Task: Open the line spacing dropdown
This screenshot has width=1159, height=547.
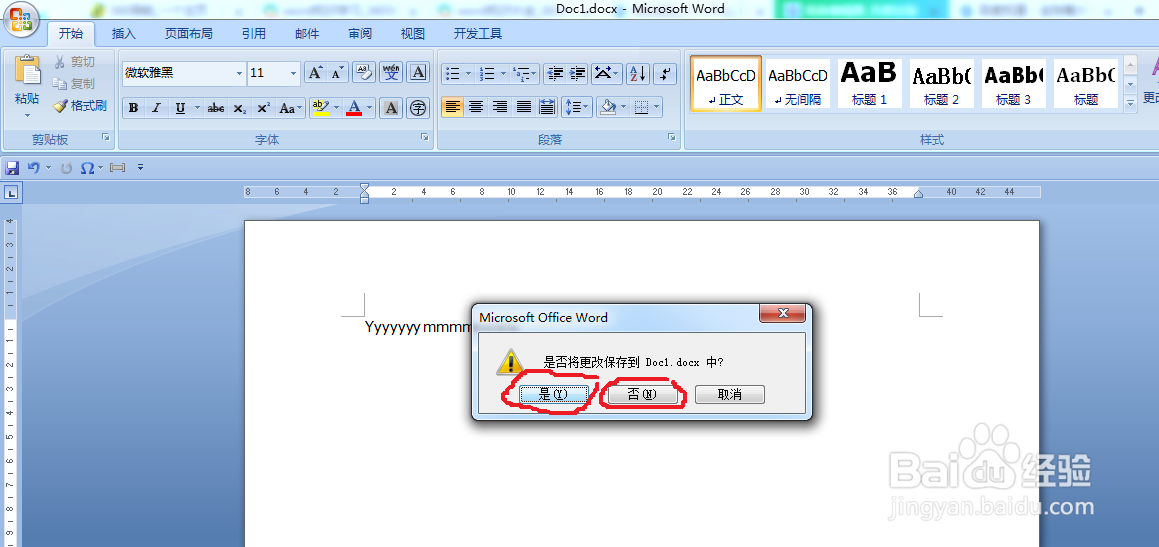Action: click(577, 108)
